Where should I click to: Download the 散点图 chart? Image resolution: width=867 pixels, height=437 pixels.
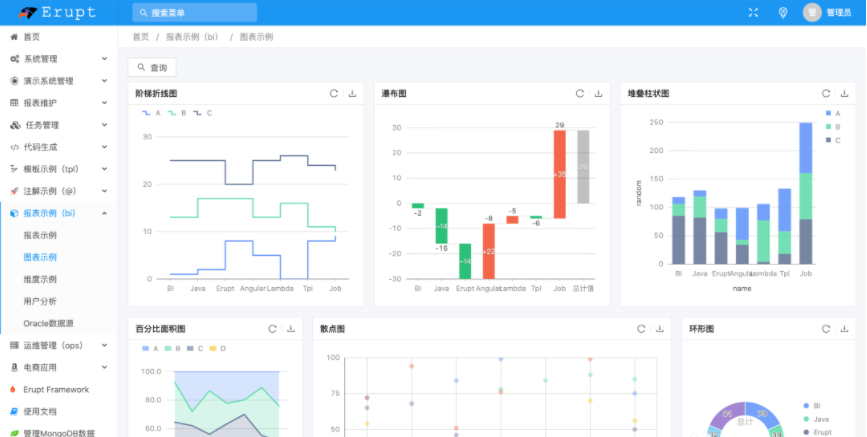[x=660, y=329]
